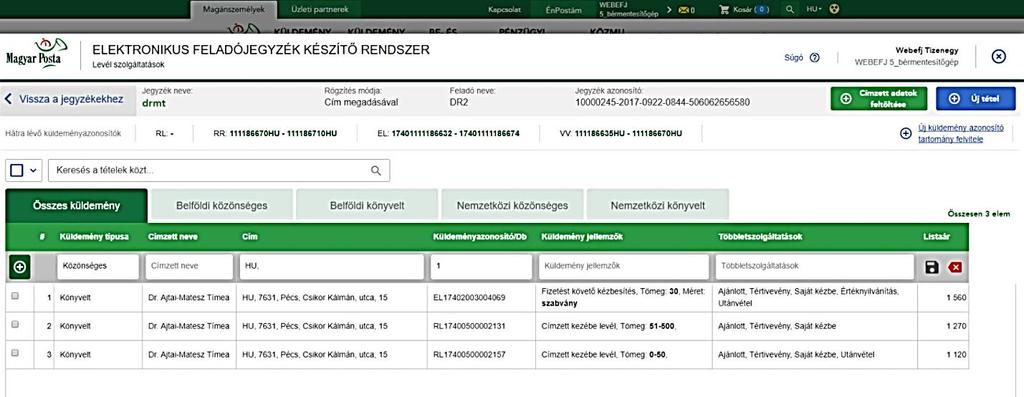
Task: Click plus icon for new identifier range
Action: point(905,133)
